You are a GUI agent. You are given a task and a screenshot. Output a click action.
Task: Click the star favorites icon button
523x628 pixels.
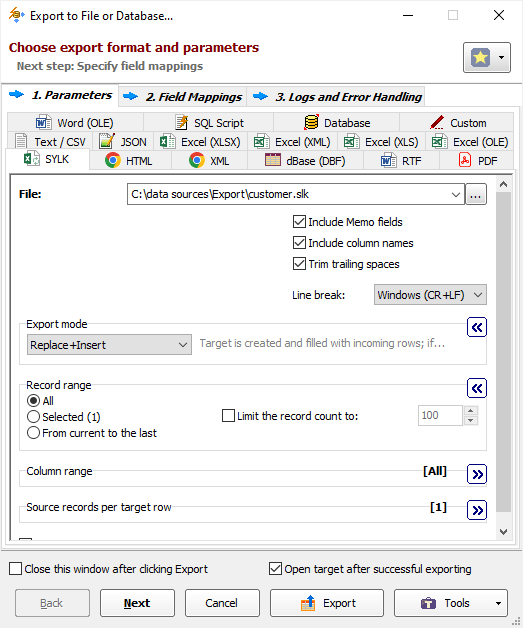pos(480,58)
